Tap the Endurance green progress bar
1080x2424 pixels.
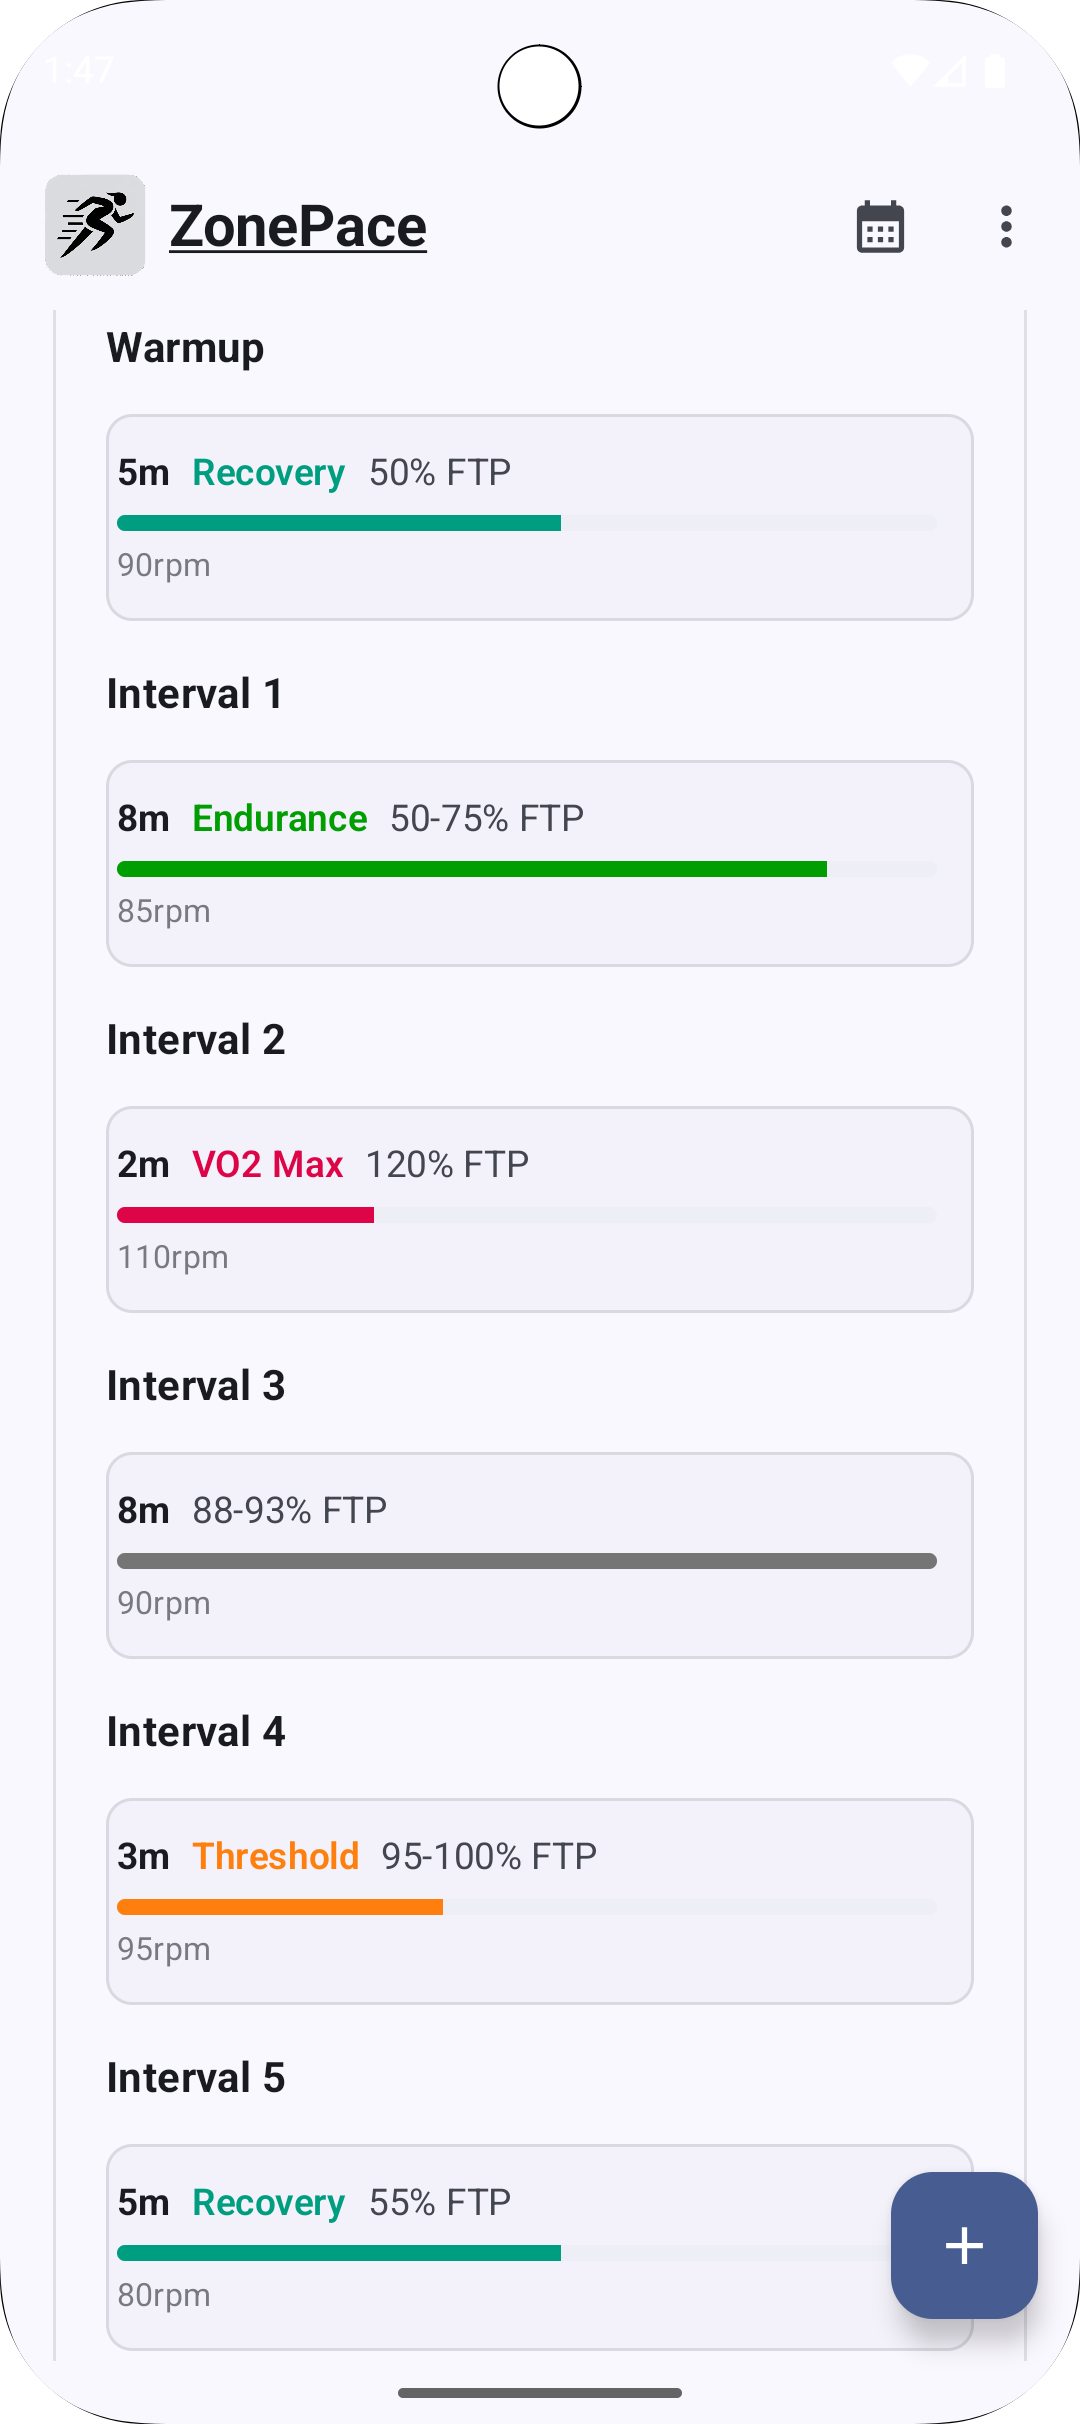pyautogui.click(x=472, y=869)
